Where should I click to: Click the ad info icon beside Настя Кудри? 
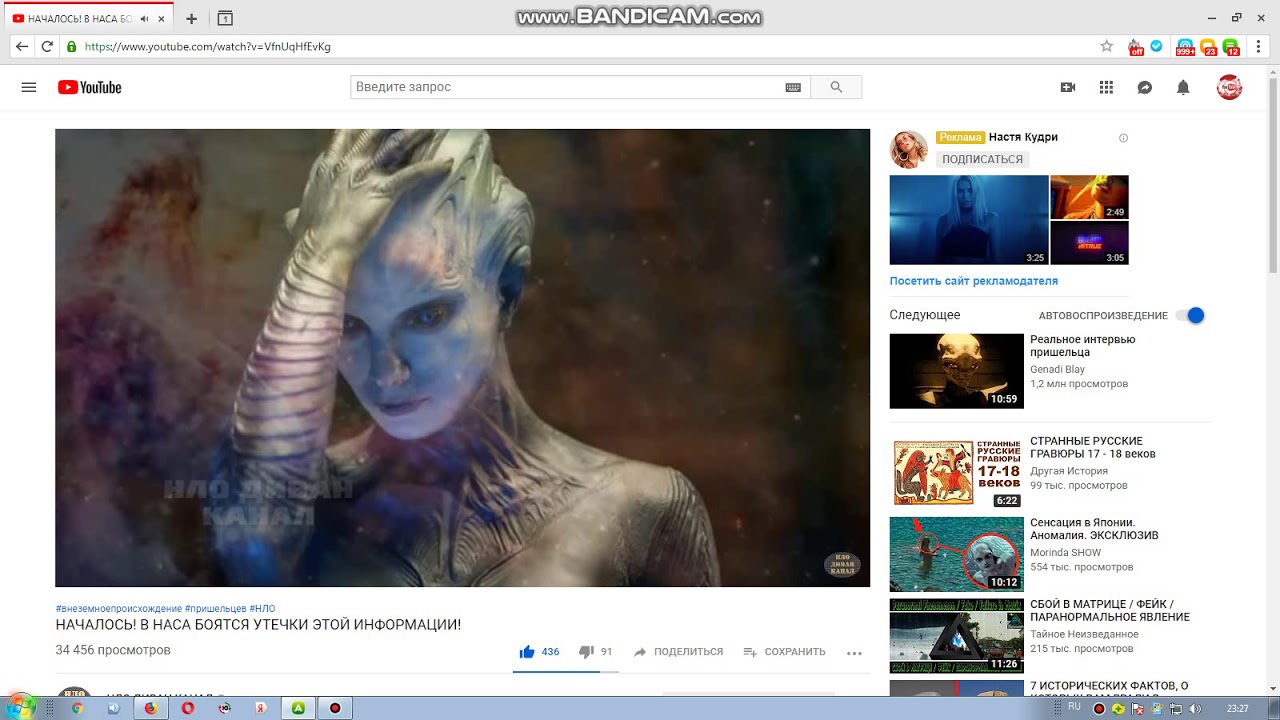point(1123,138)
